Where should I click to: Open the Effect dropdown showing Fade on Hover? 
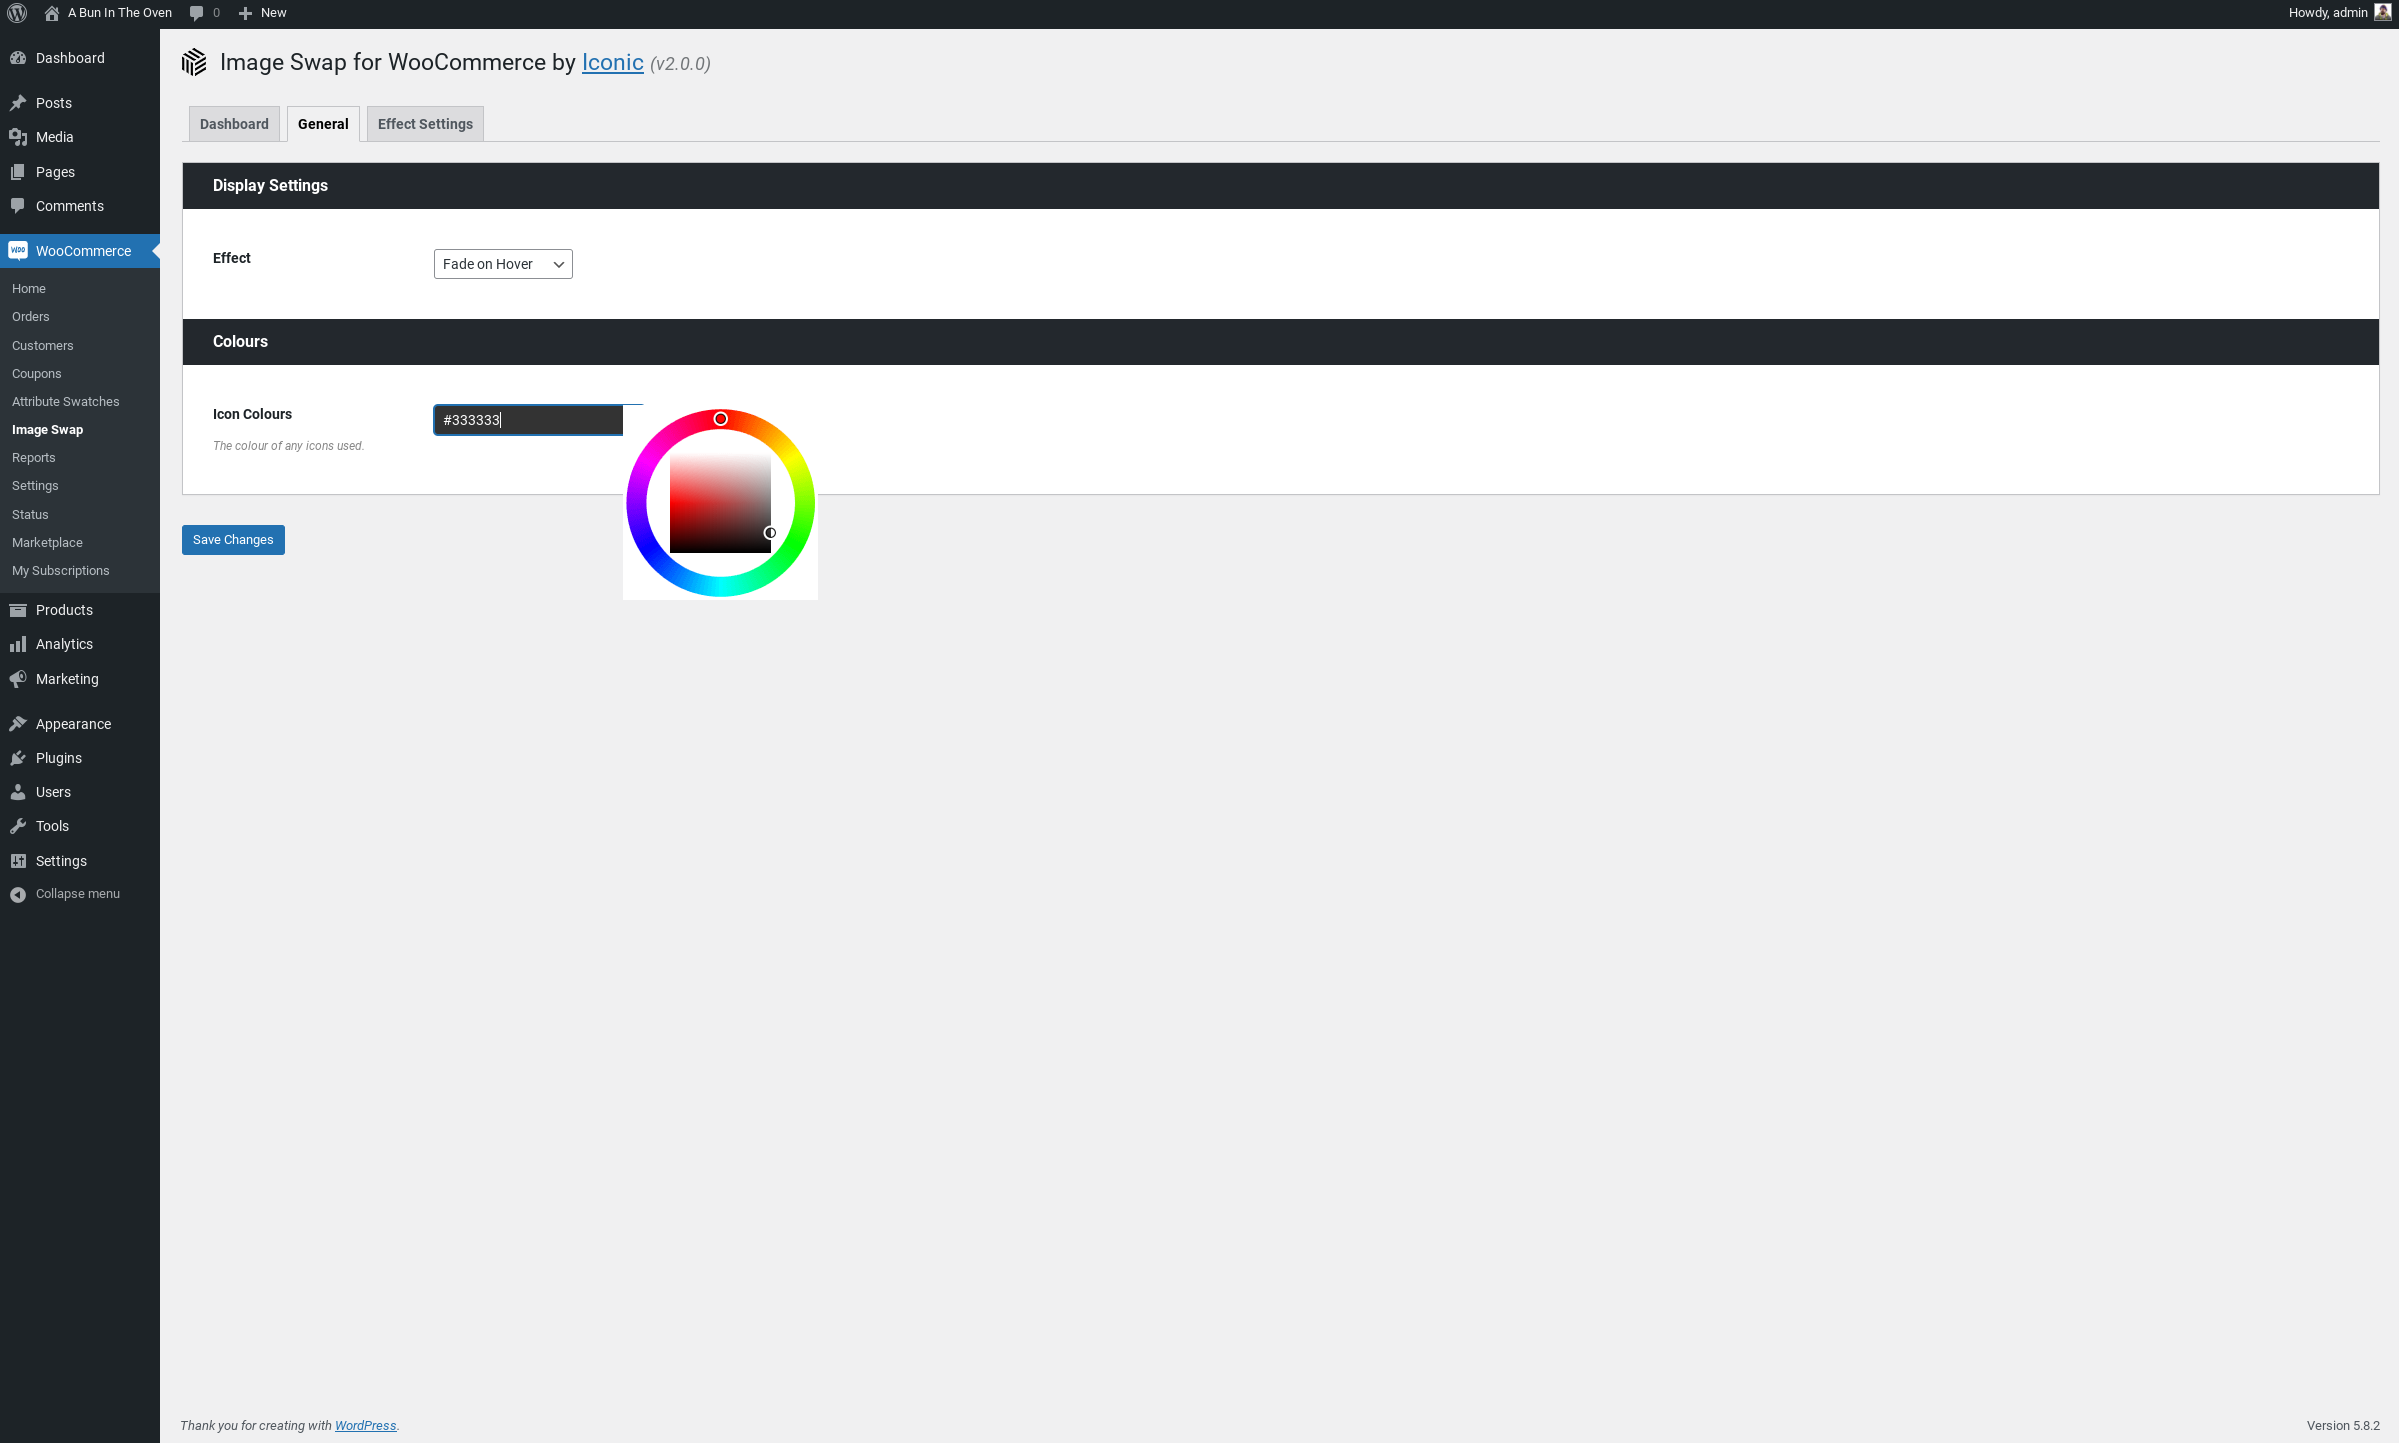pos(503,264)
